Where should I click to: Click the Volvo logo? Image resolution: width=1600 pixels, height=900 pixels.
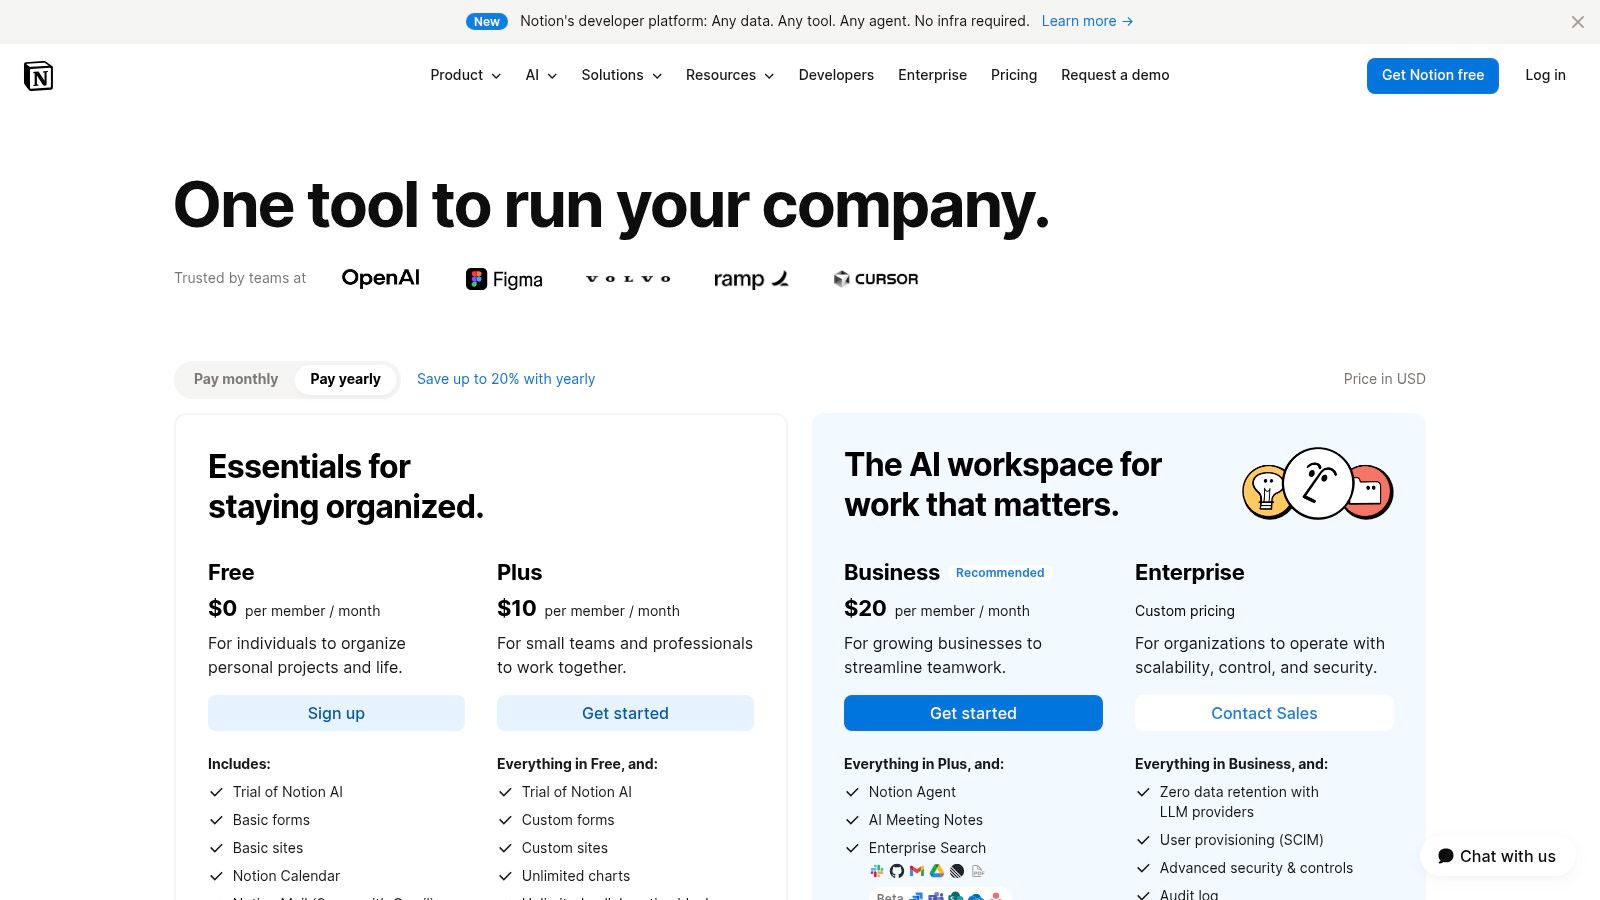point(628,279)
